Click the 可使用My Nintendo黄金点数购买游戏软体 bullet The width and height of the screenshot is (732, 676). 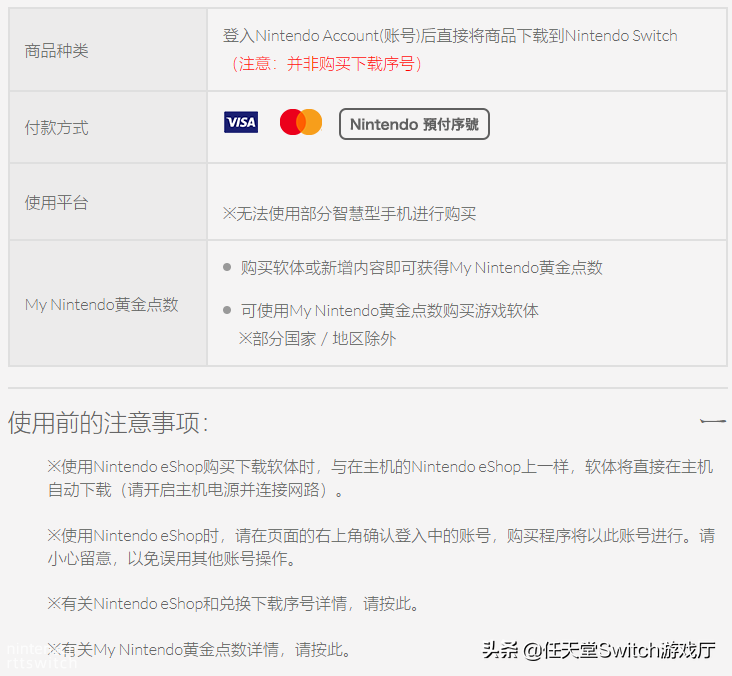coord(389,311)
